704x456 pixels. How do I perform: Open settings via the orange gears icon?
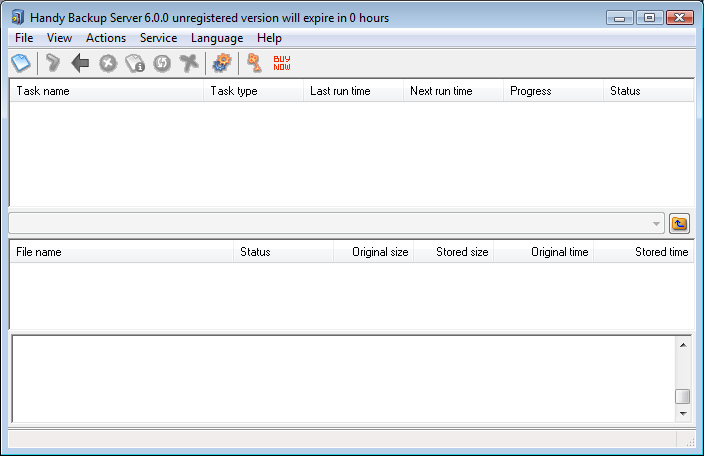(x=222, y=63)
